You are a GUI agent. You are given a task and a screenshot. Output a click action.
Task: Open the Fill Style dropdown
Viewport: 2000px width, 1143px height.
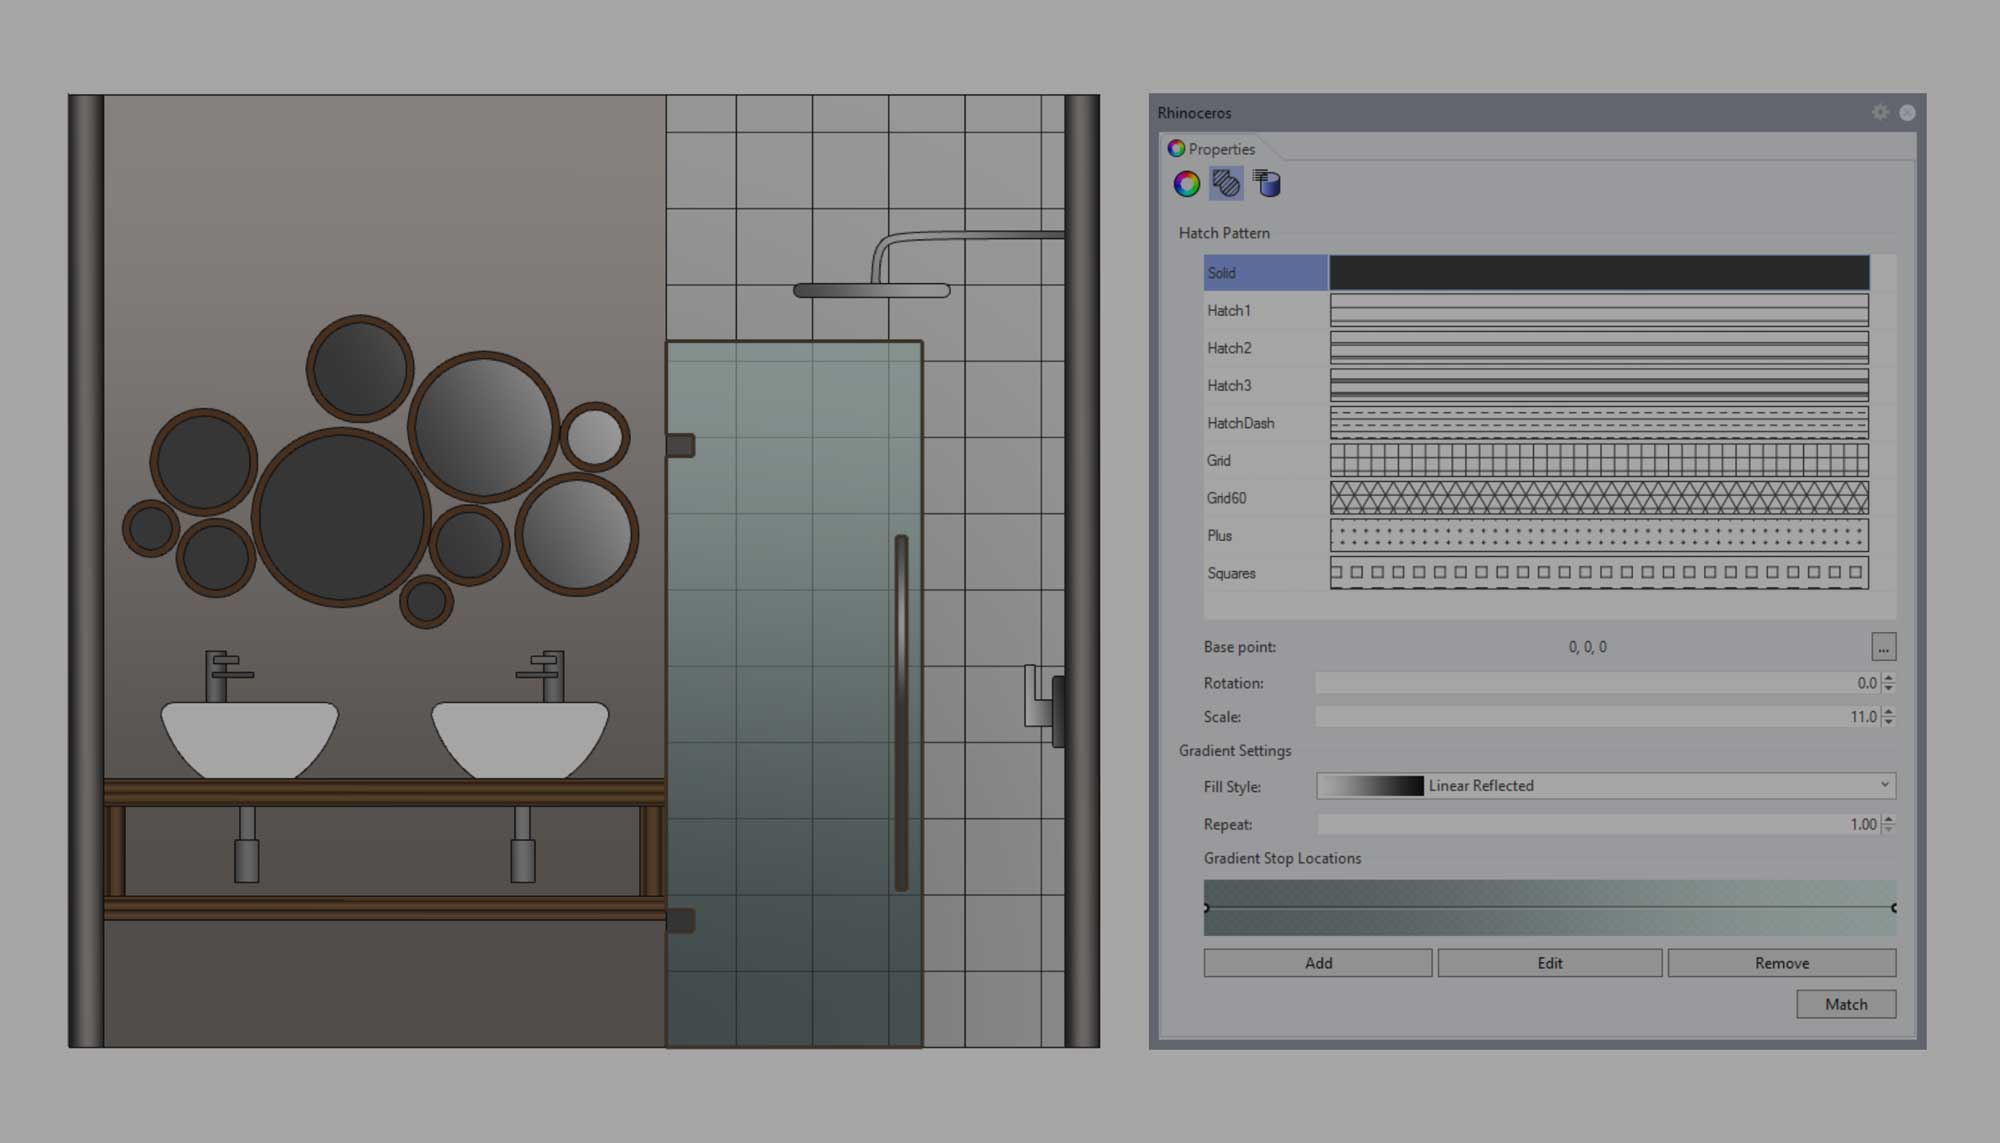tap(1606, 786)
